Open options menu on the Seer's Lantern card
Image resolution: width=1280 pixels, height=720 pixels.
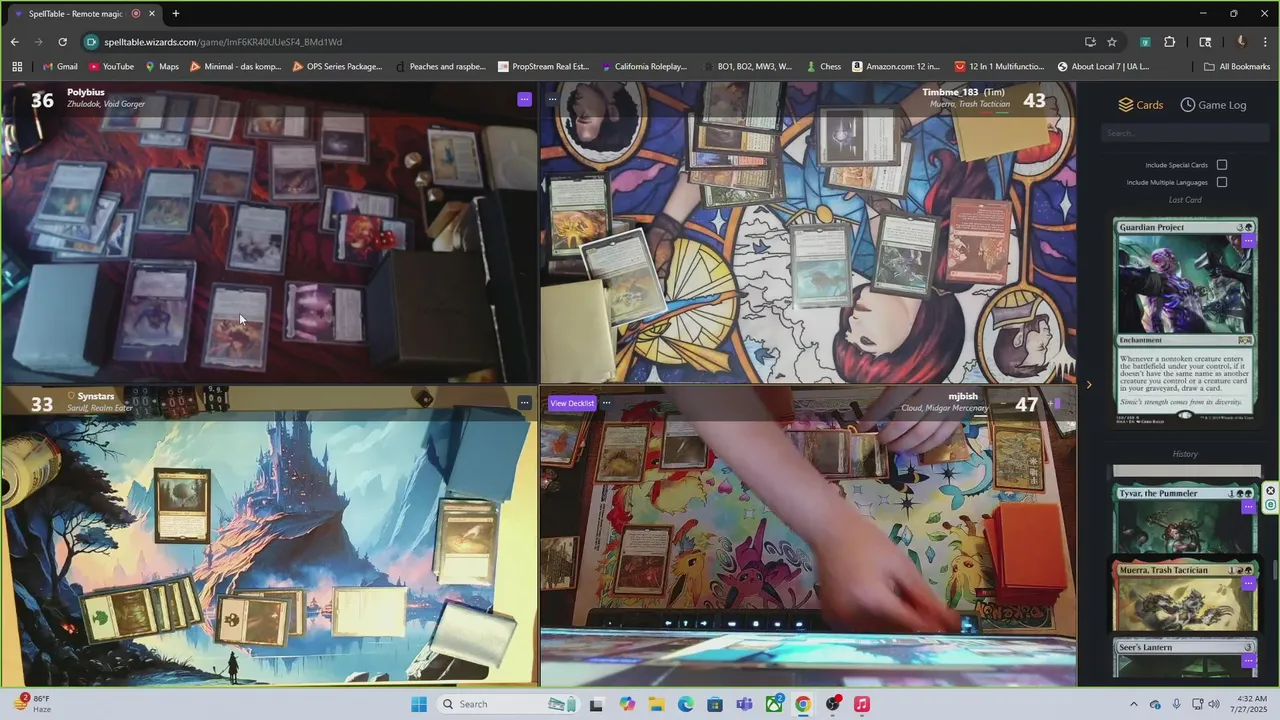click(1248, 661)
